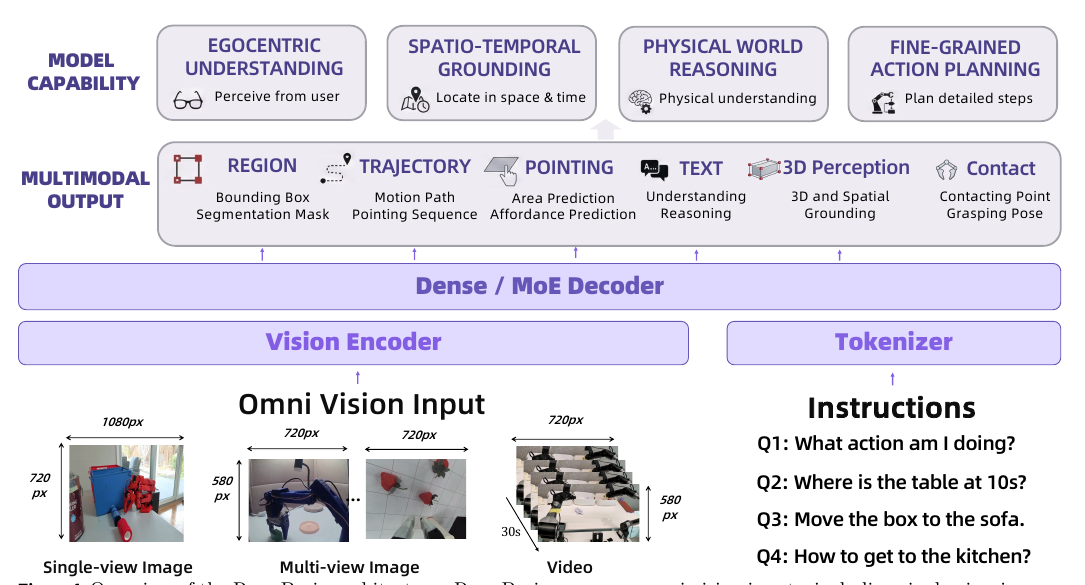This screenshot has height=585, width=1085.
Task: Click 'Pointing Sequence' text
Action: (414, 215)
